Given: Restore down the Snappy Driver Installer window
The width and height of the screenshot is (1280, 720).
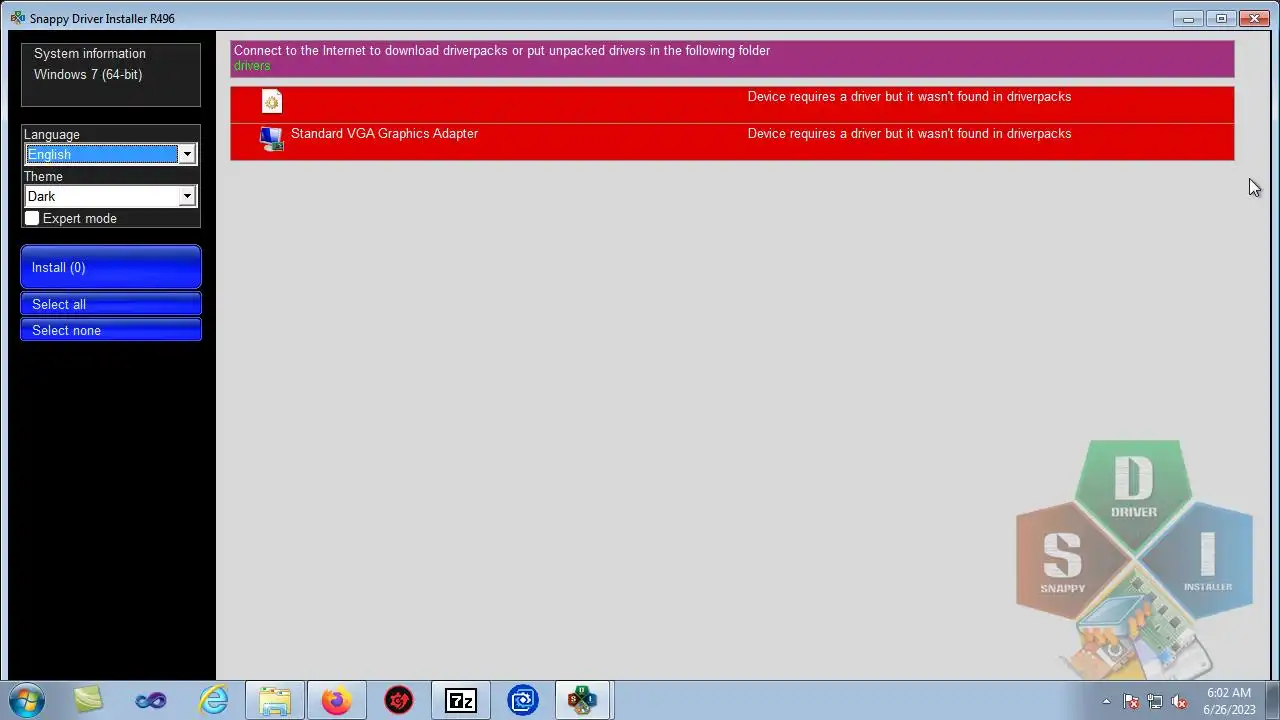Looking at the screenshot, I should (1221, 18).
